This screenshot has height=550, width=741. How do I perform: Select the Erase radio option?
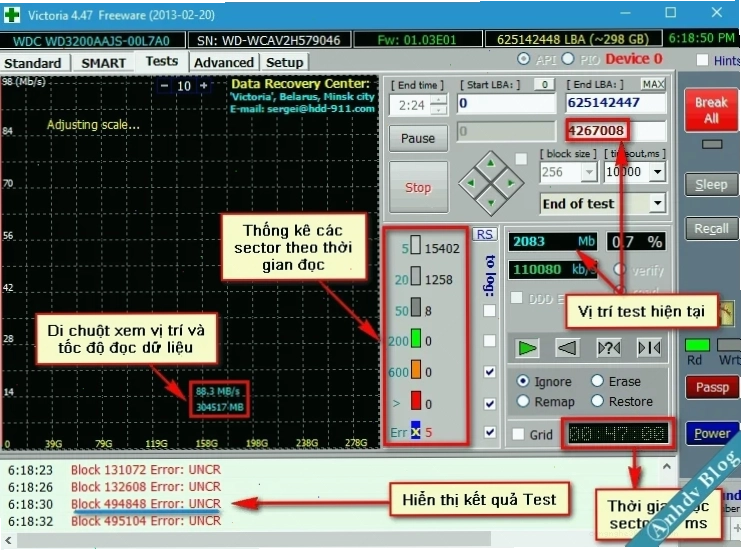click(x=597, y=381)
